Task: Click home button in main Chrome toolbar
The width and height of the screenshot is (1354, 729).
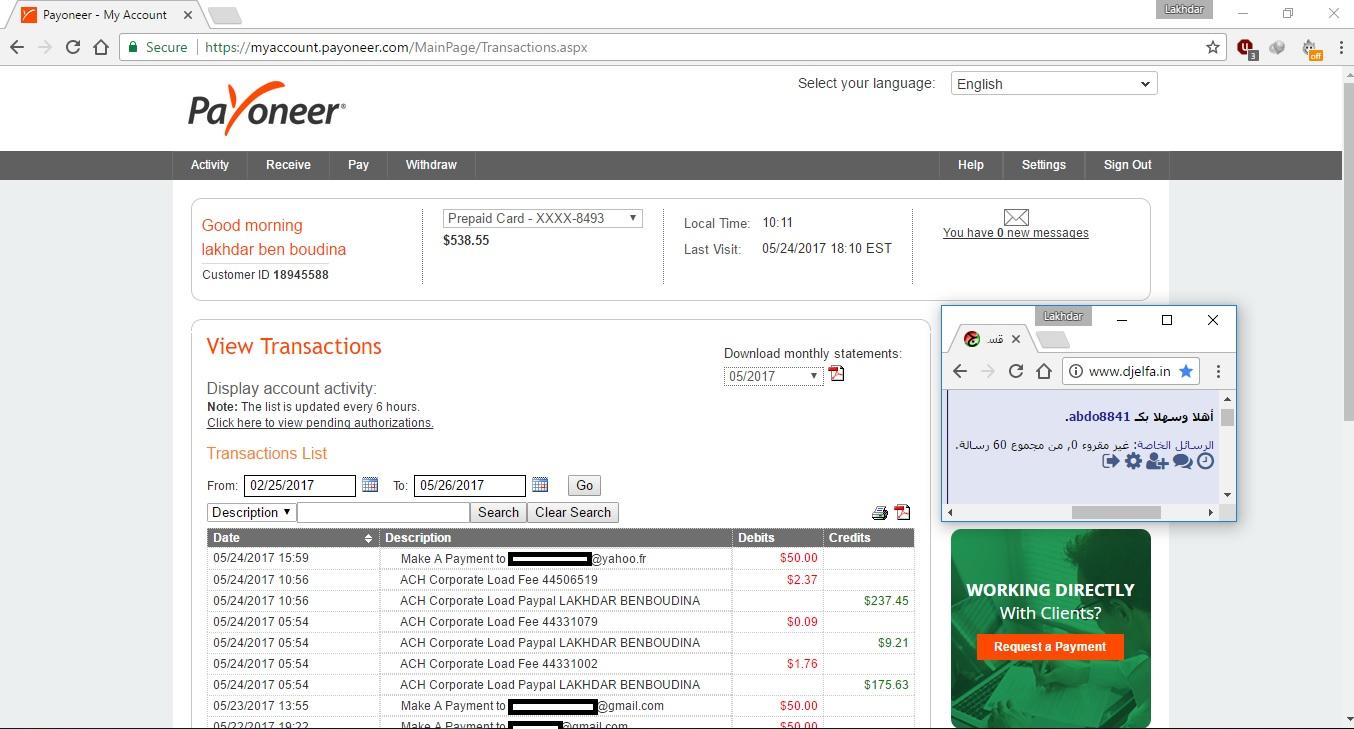Action: [100, 47]
